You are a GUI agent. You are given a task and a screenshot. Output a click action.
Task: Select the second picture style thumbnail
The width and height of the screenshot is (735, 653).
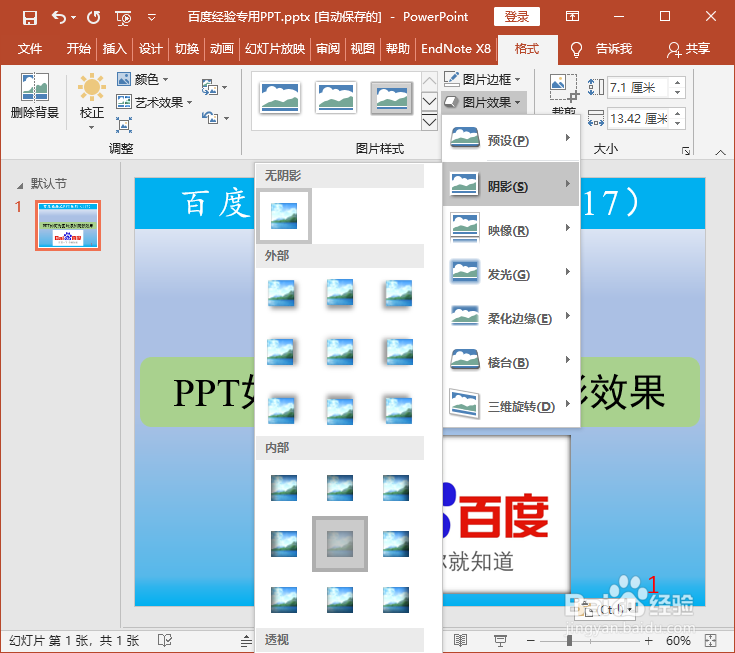click(x=336, y=98)
